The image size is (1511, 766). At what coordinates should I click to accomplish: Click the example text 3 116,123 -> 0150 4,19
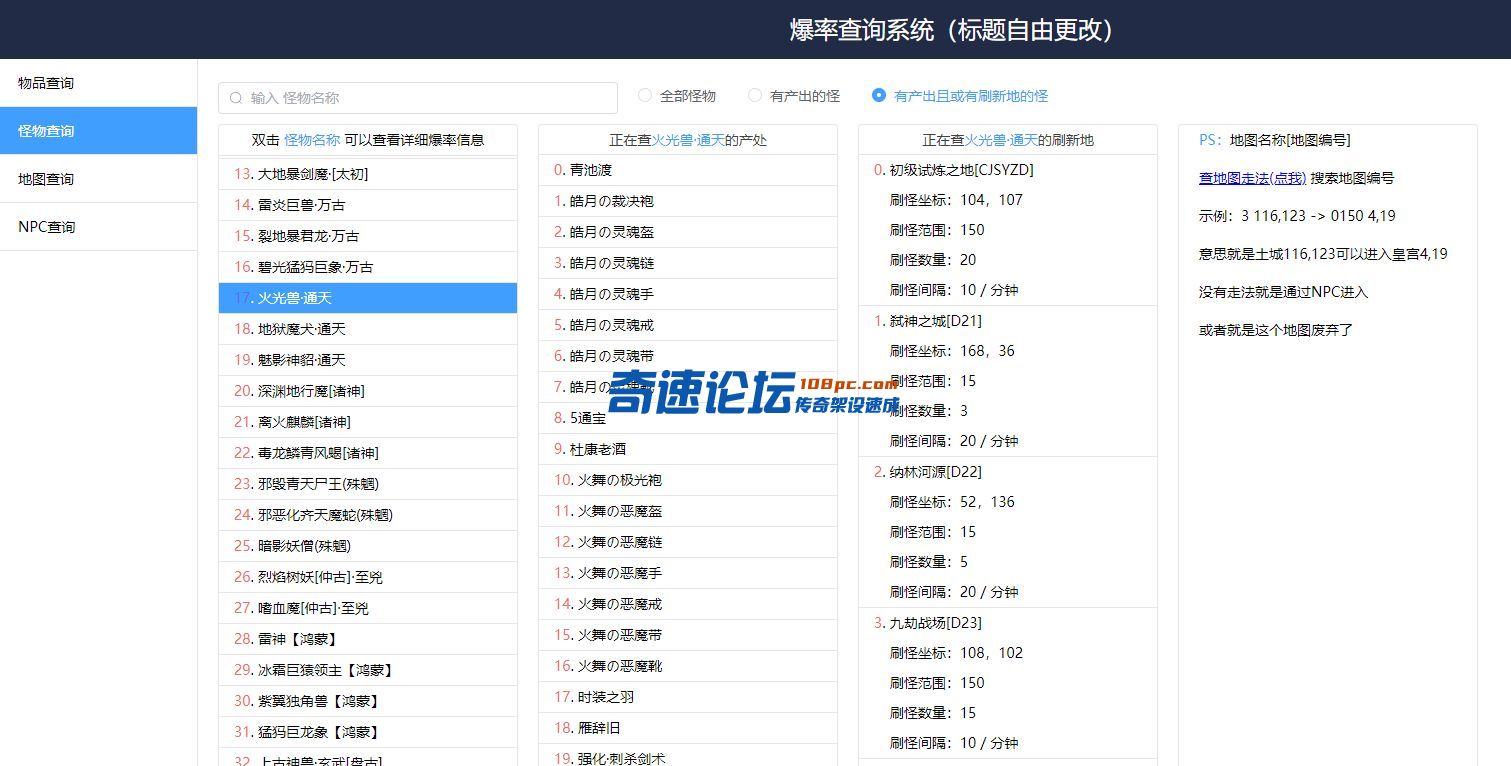[1318, 216]
